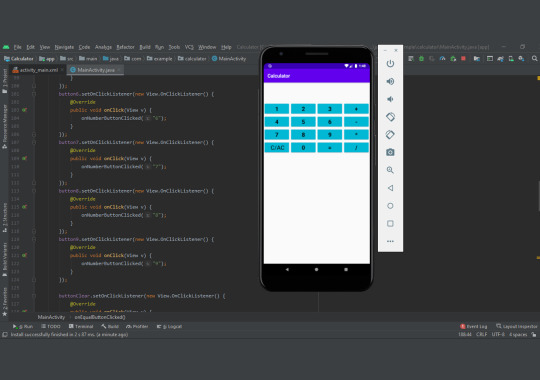The width and height of the screenshot is (540, 380).
Task: Click the emulator zoom magnifier icon
Action: [x=390, y=170]
